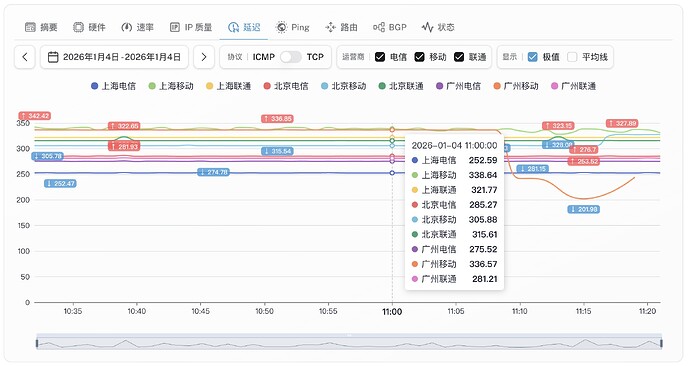The width and height of the screenshot is (690, 366).
Task: Click the 281.15 minimum marker label
Action: 532,168
